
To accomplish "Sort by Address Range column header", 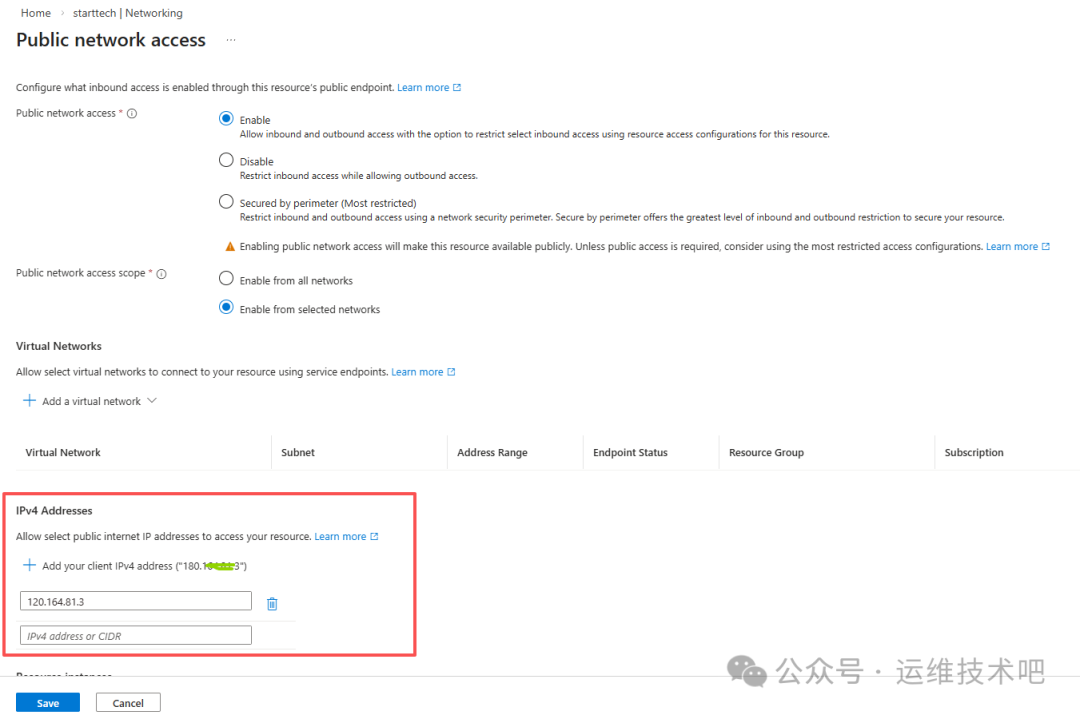I will 492,453.
